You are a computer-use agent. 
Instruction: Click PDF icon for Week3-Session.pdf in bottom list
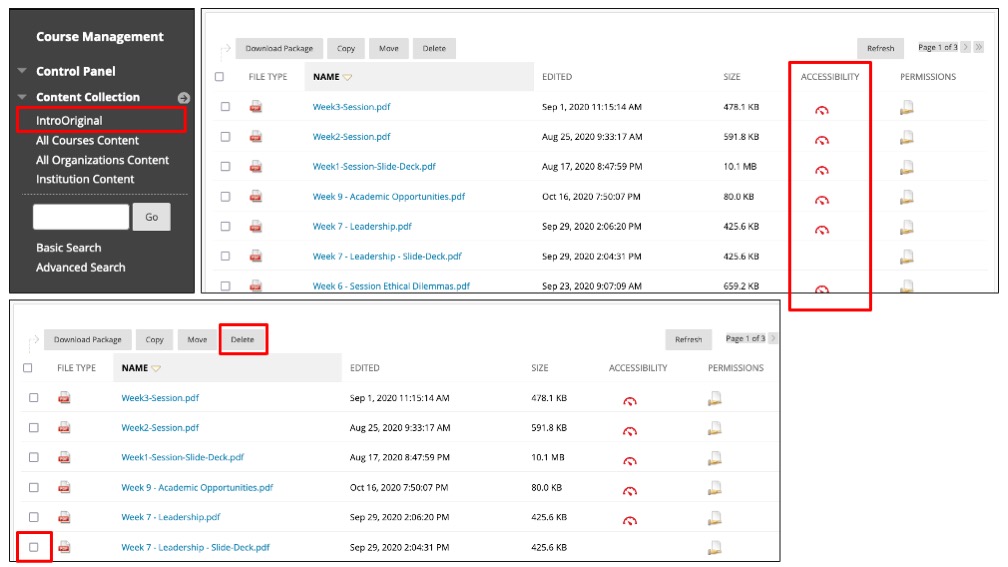[64, 398]
